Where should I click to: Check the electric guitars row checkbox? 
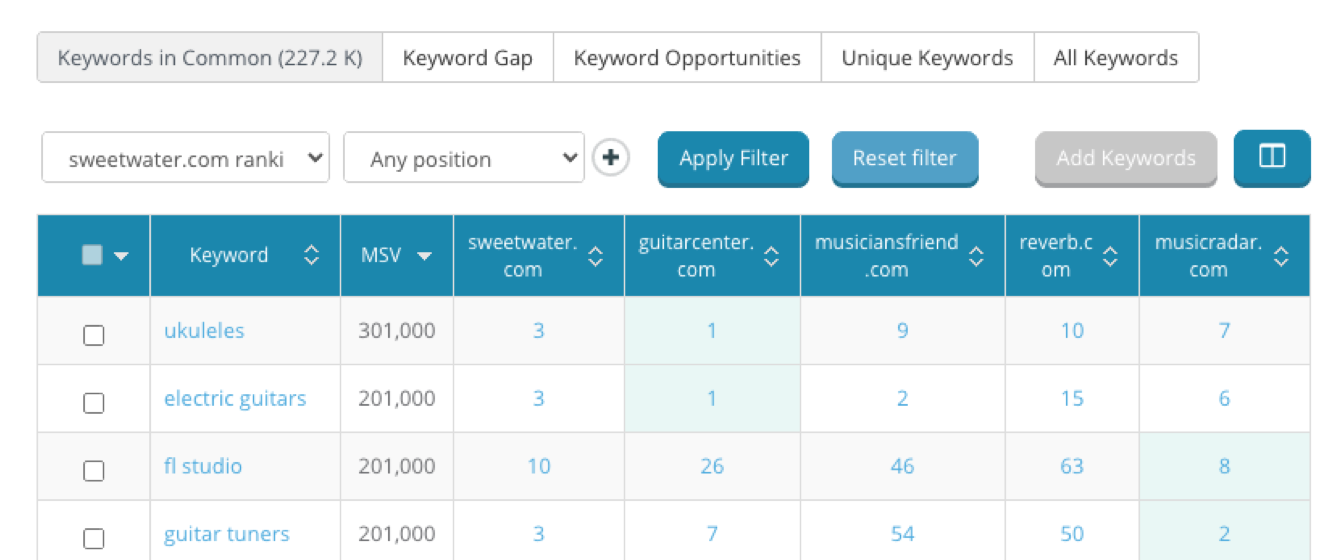point(93,403)
